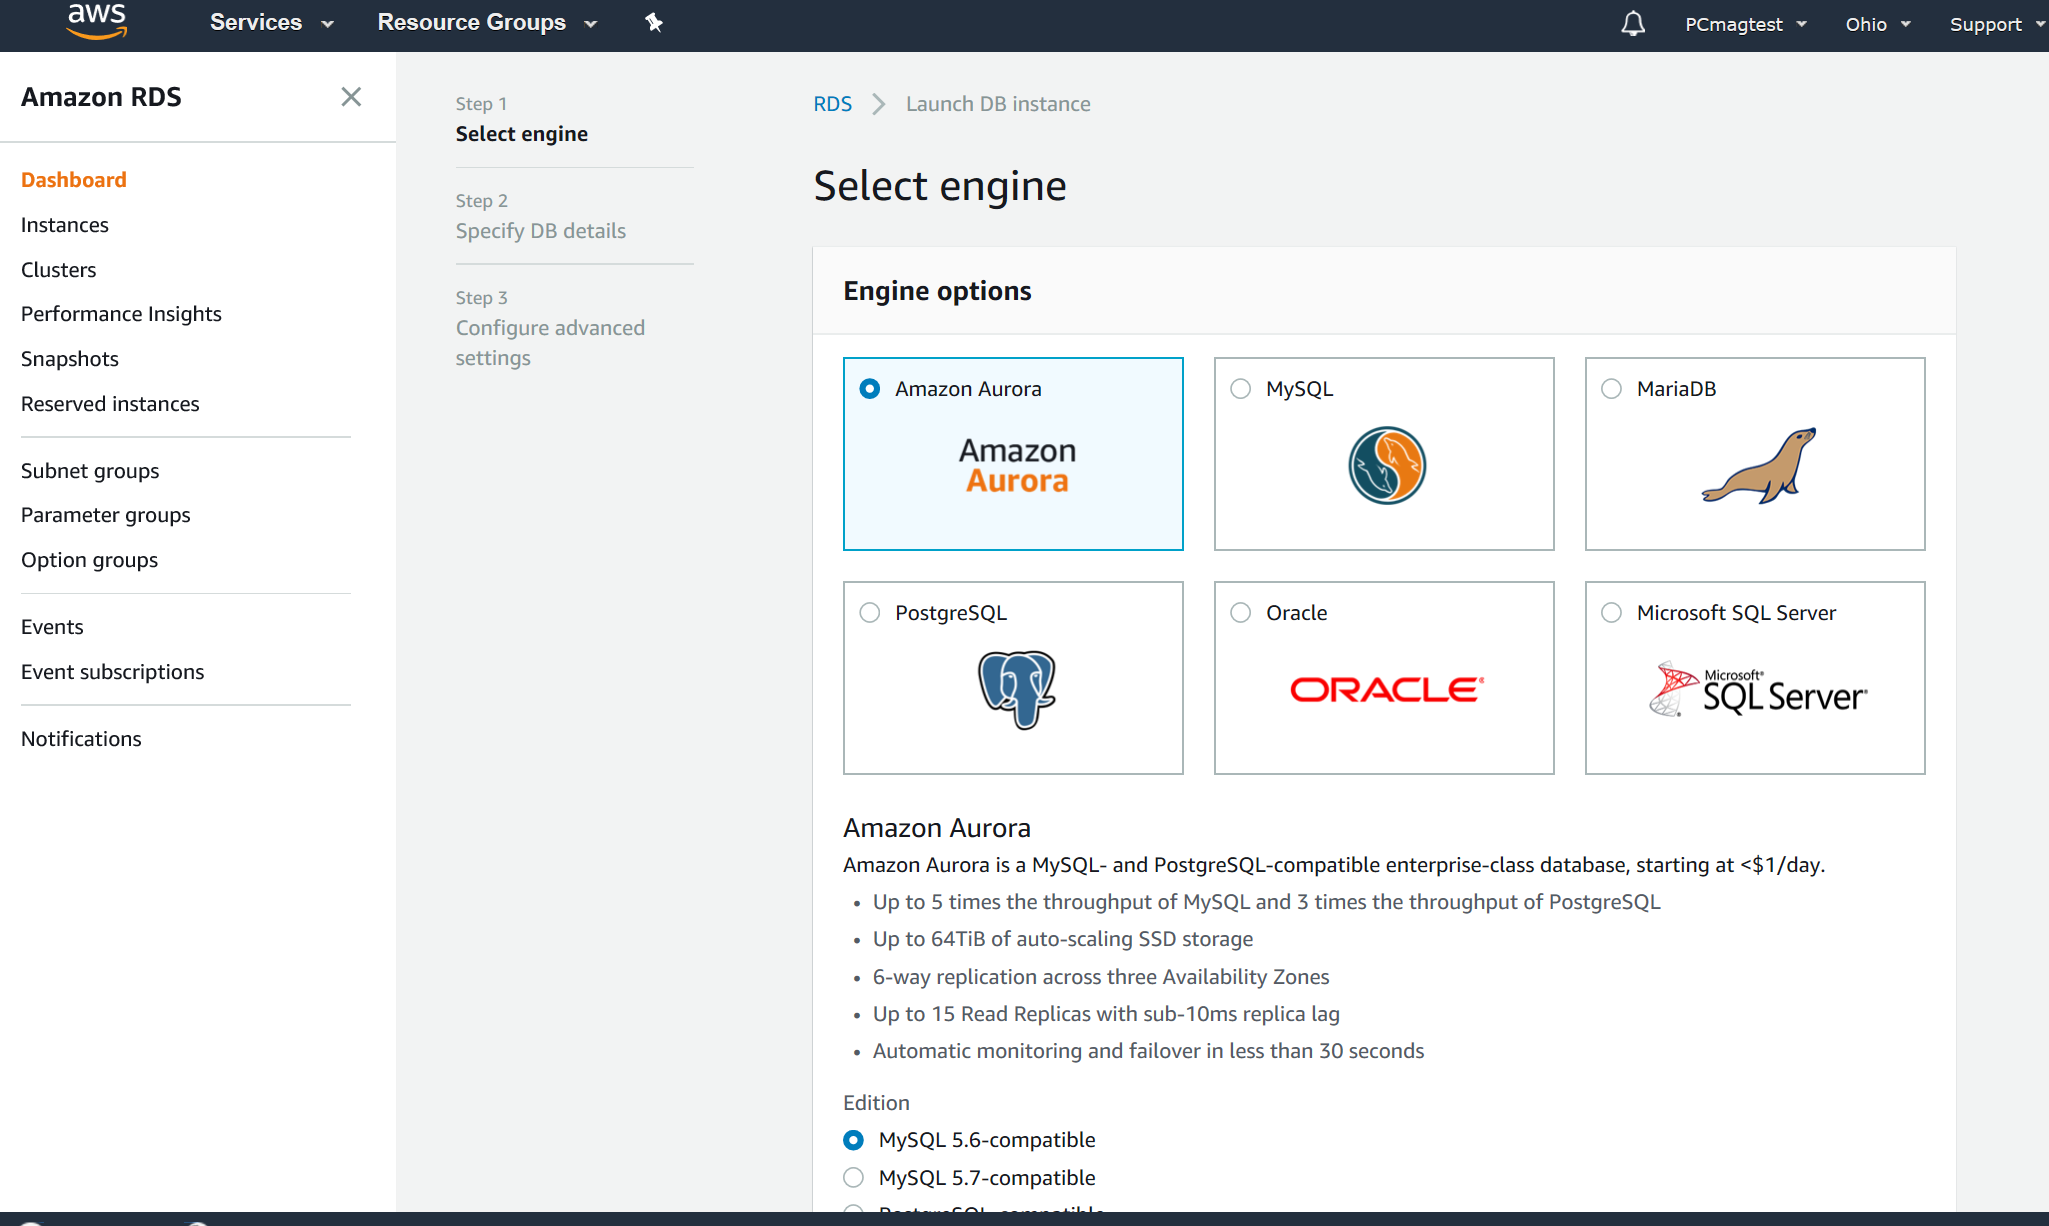
Task: Open Snapshots in RDS sidebar
Action: coord(70,359)
